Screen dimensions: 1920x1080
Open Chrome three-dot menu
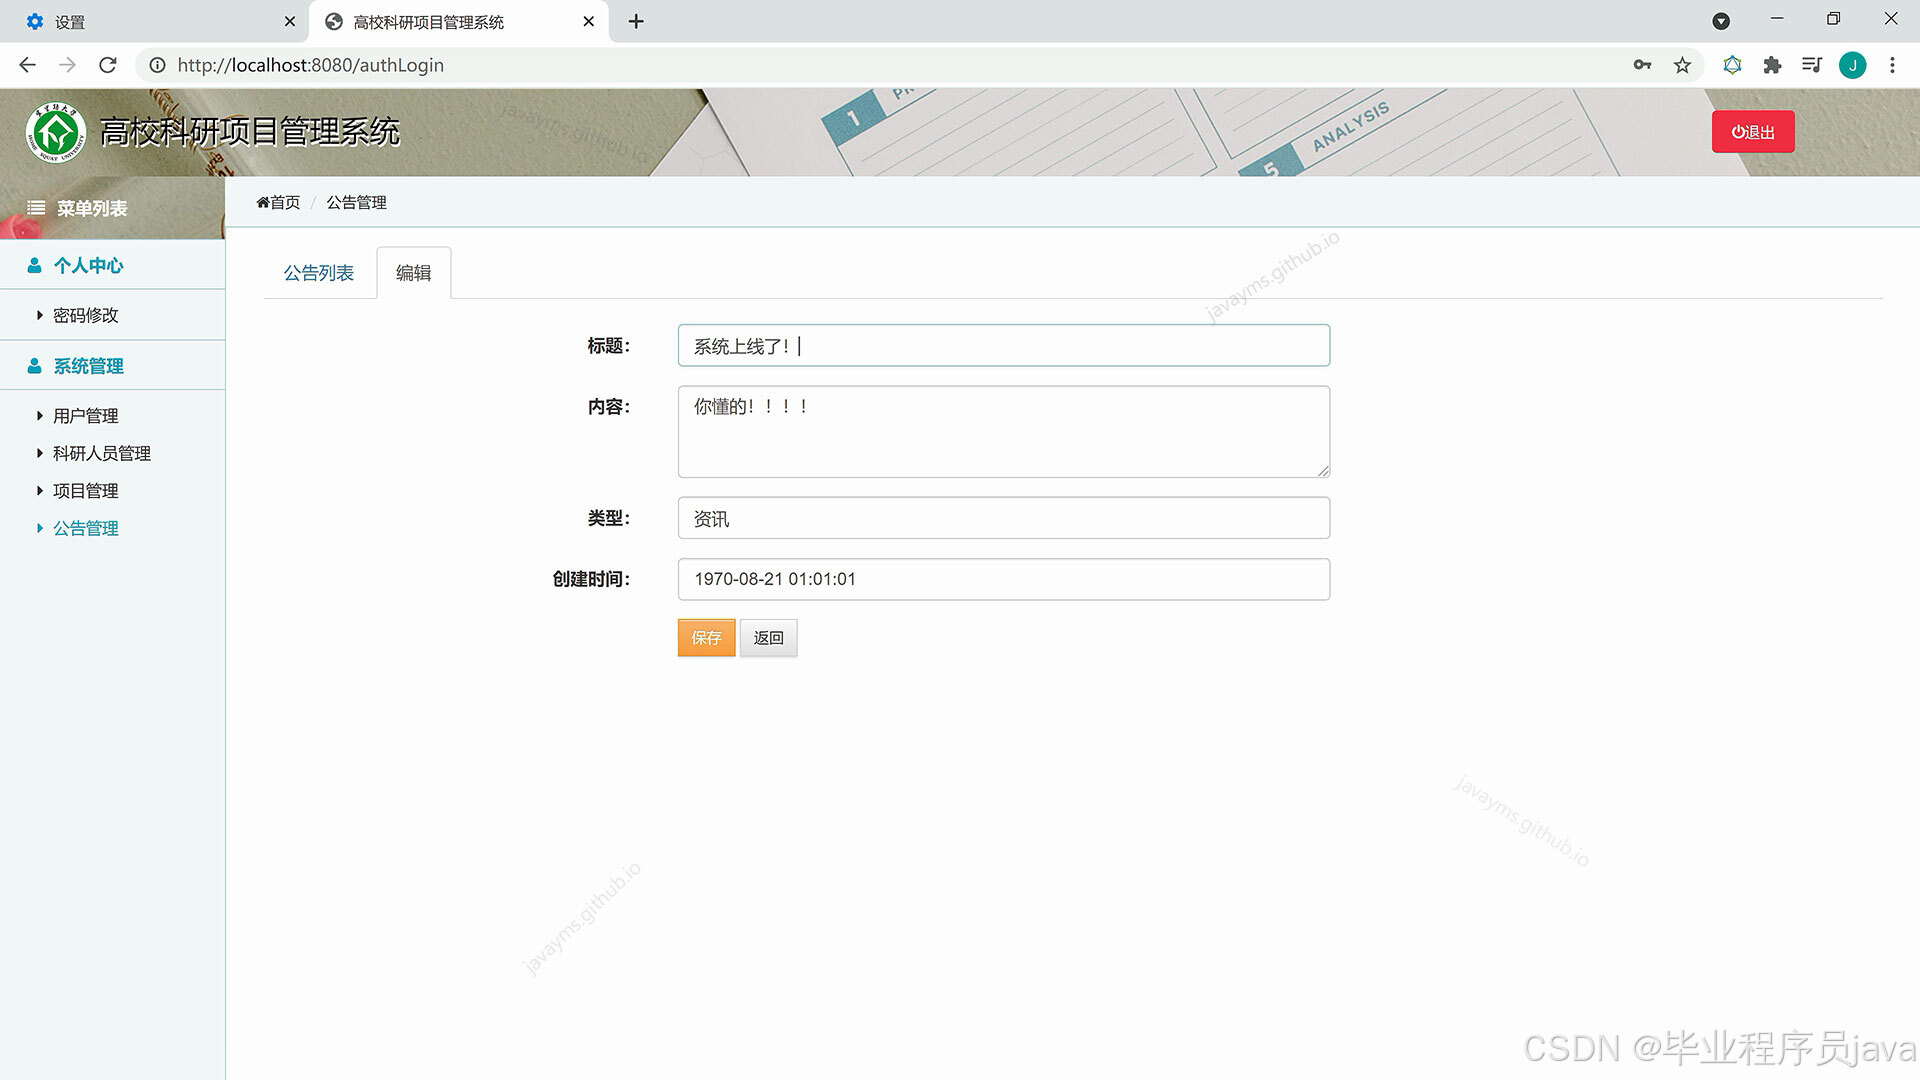[x=1892, y=65]
